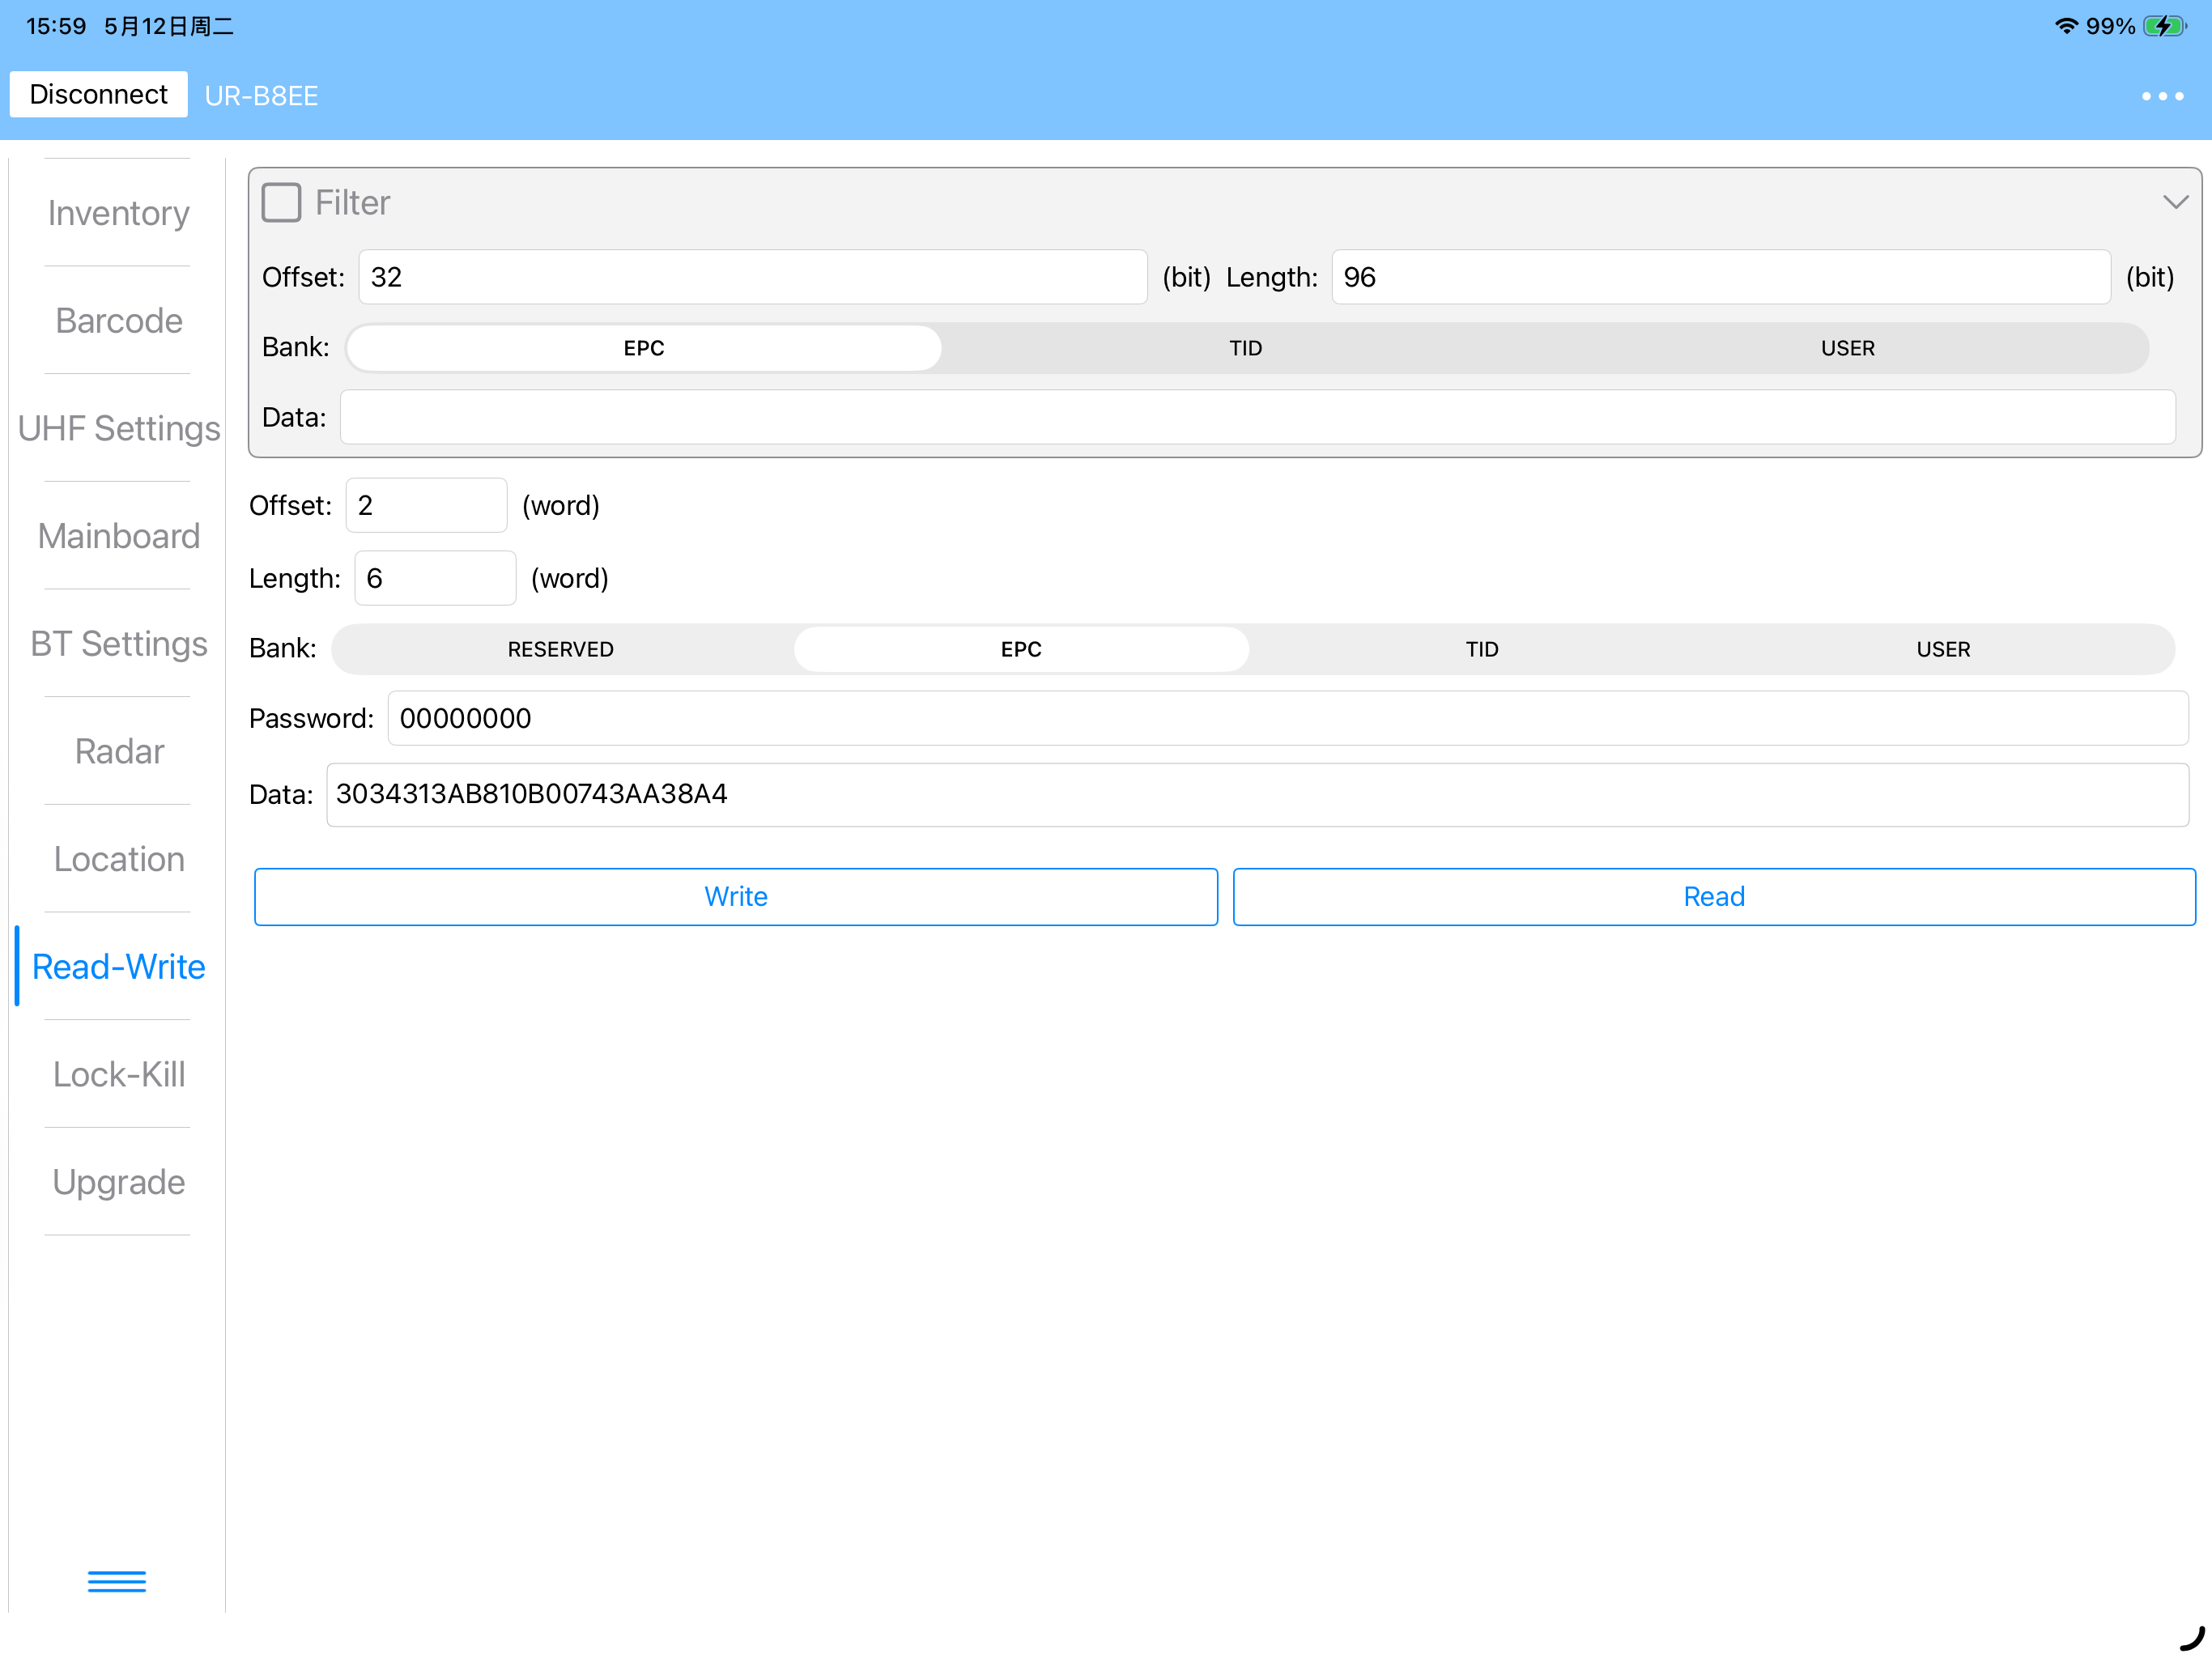Select USER in the Filter bank selector
2212x1658 pixels.
pyautogui.click(x=1847, y=348)
